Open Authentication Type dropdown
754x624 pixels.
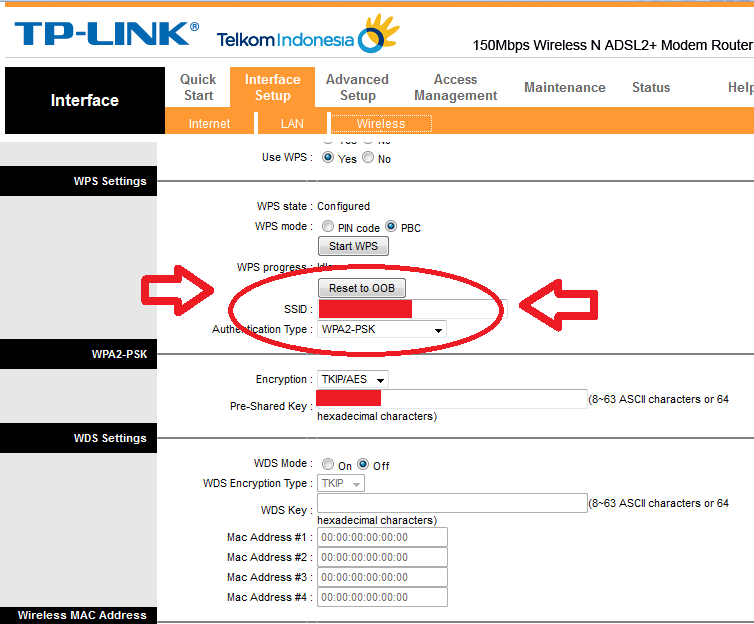382,329
